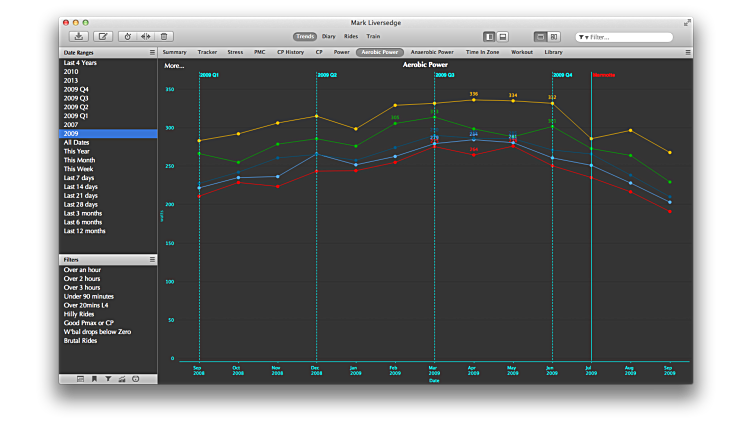This screenshot has height=423, width=752.
Task: Click the More... link above chart
Action: pos(174,65)
